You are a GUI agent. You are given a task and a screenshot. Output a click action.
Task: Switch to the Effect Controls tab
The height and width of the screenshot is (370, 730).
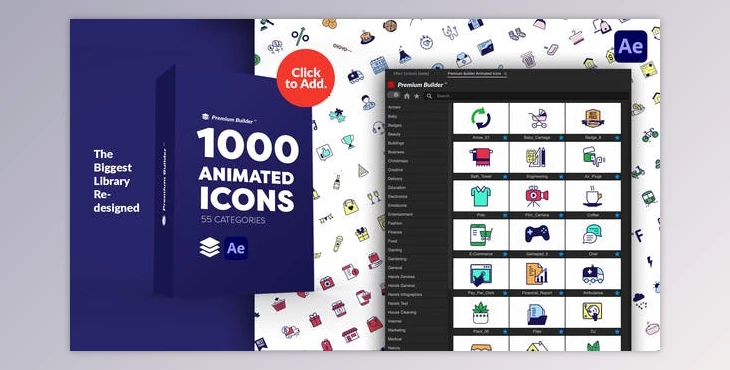point(411,74)
